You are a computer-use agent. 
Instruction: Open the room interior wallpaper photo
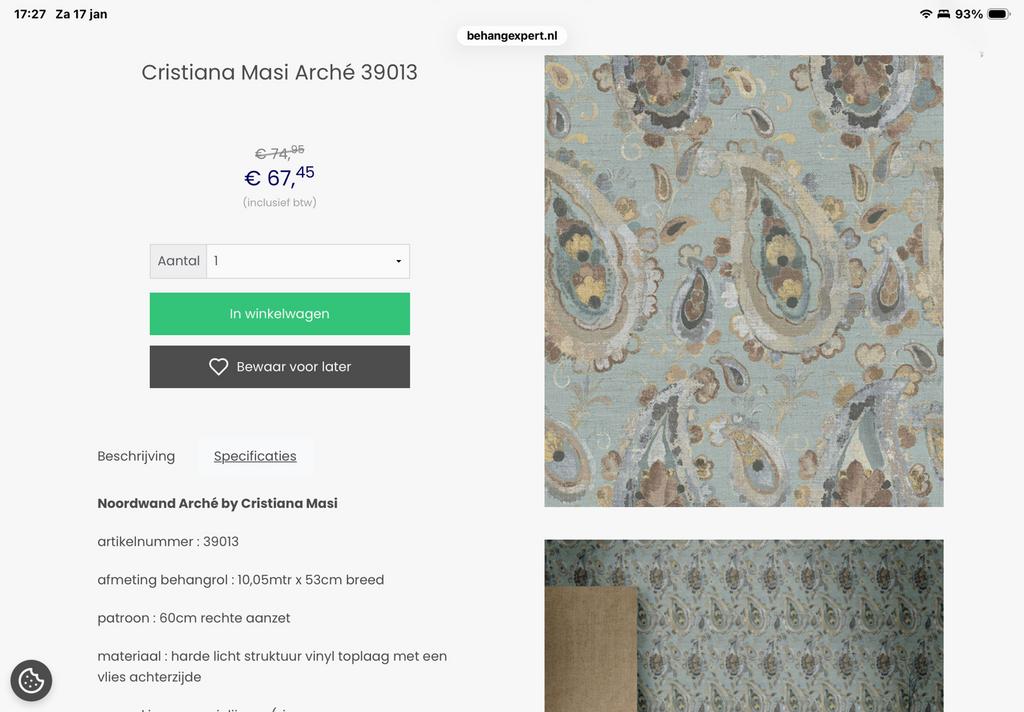(743, 625)
